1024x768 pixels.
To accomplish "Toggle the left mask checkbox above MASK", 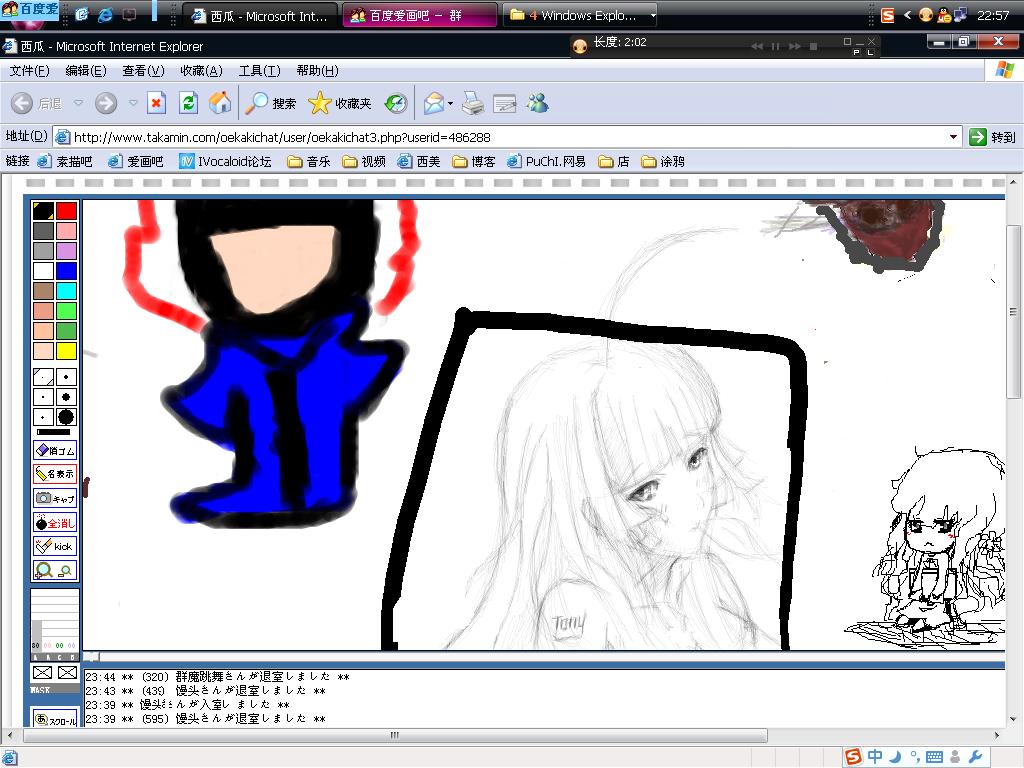I will [42, 673].
